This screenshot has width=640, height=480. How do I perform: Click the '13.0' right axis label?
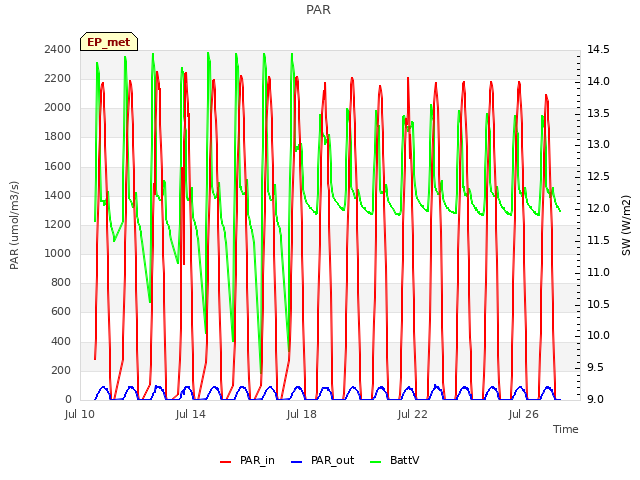point(598,144)
